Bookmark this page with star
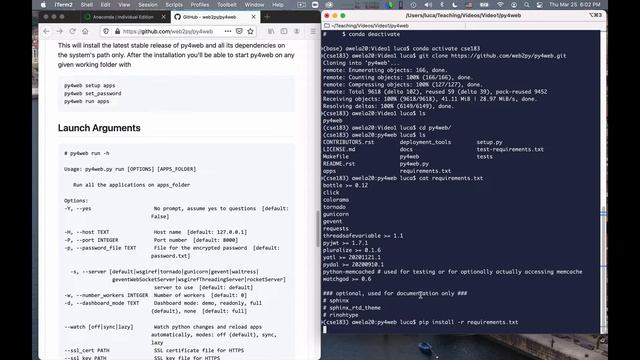This screenshot has width=640, height=360. pyautogui.click(x=250, y=31)
